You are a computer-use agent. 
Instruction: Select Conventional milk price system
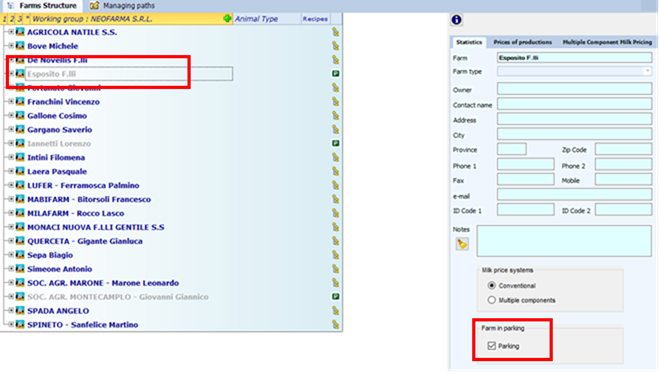(x=491, y=285)
